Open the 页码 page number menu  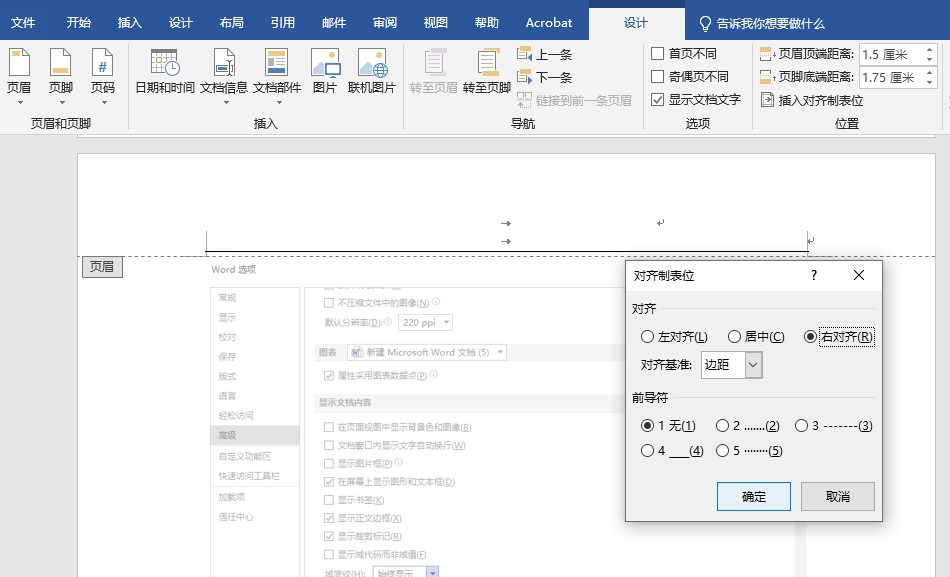103,74
